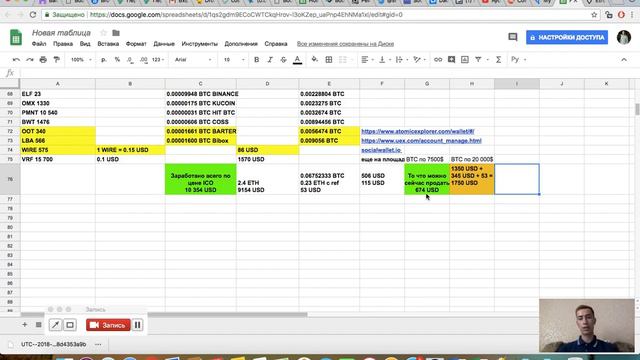Open the Дополнения menu
This screenshot has width=640, height=360.
(x=241, y=44)
